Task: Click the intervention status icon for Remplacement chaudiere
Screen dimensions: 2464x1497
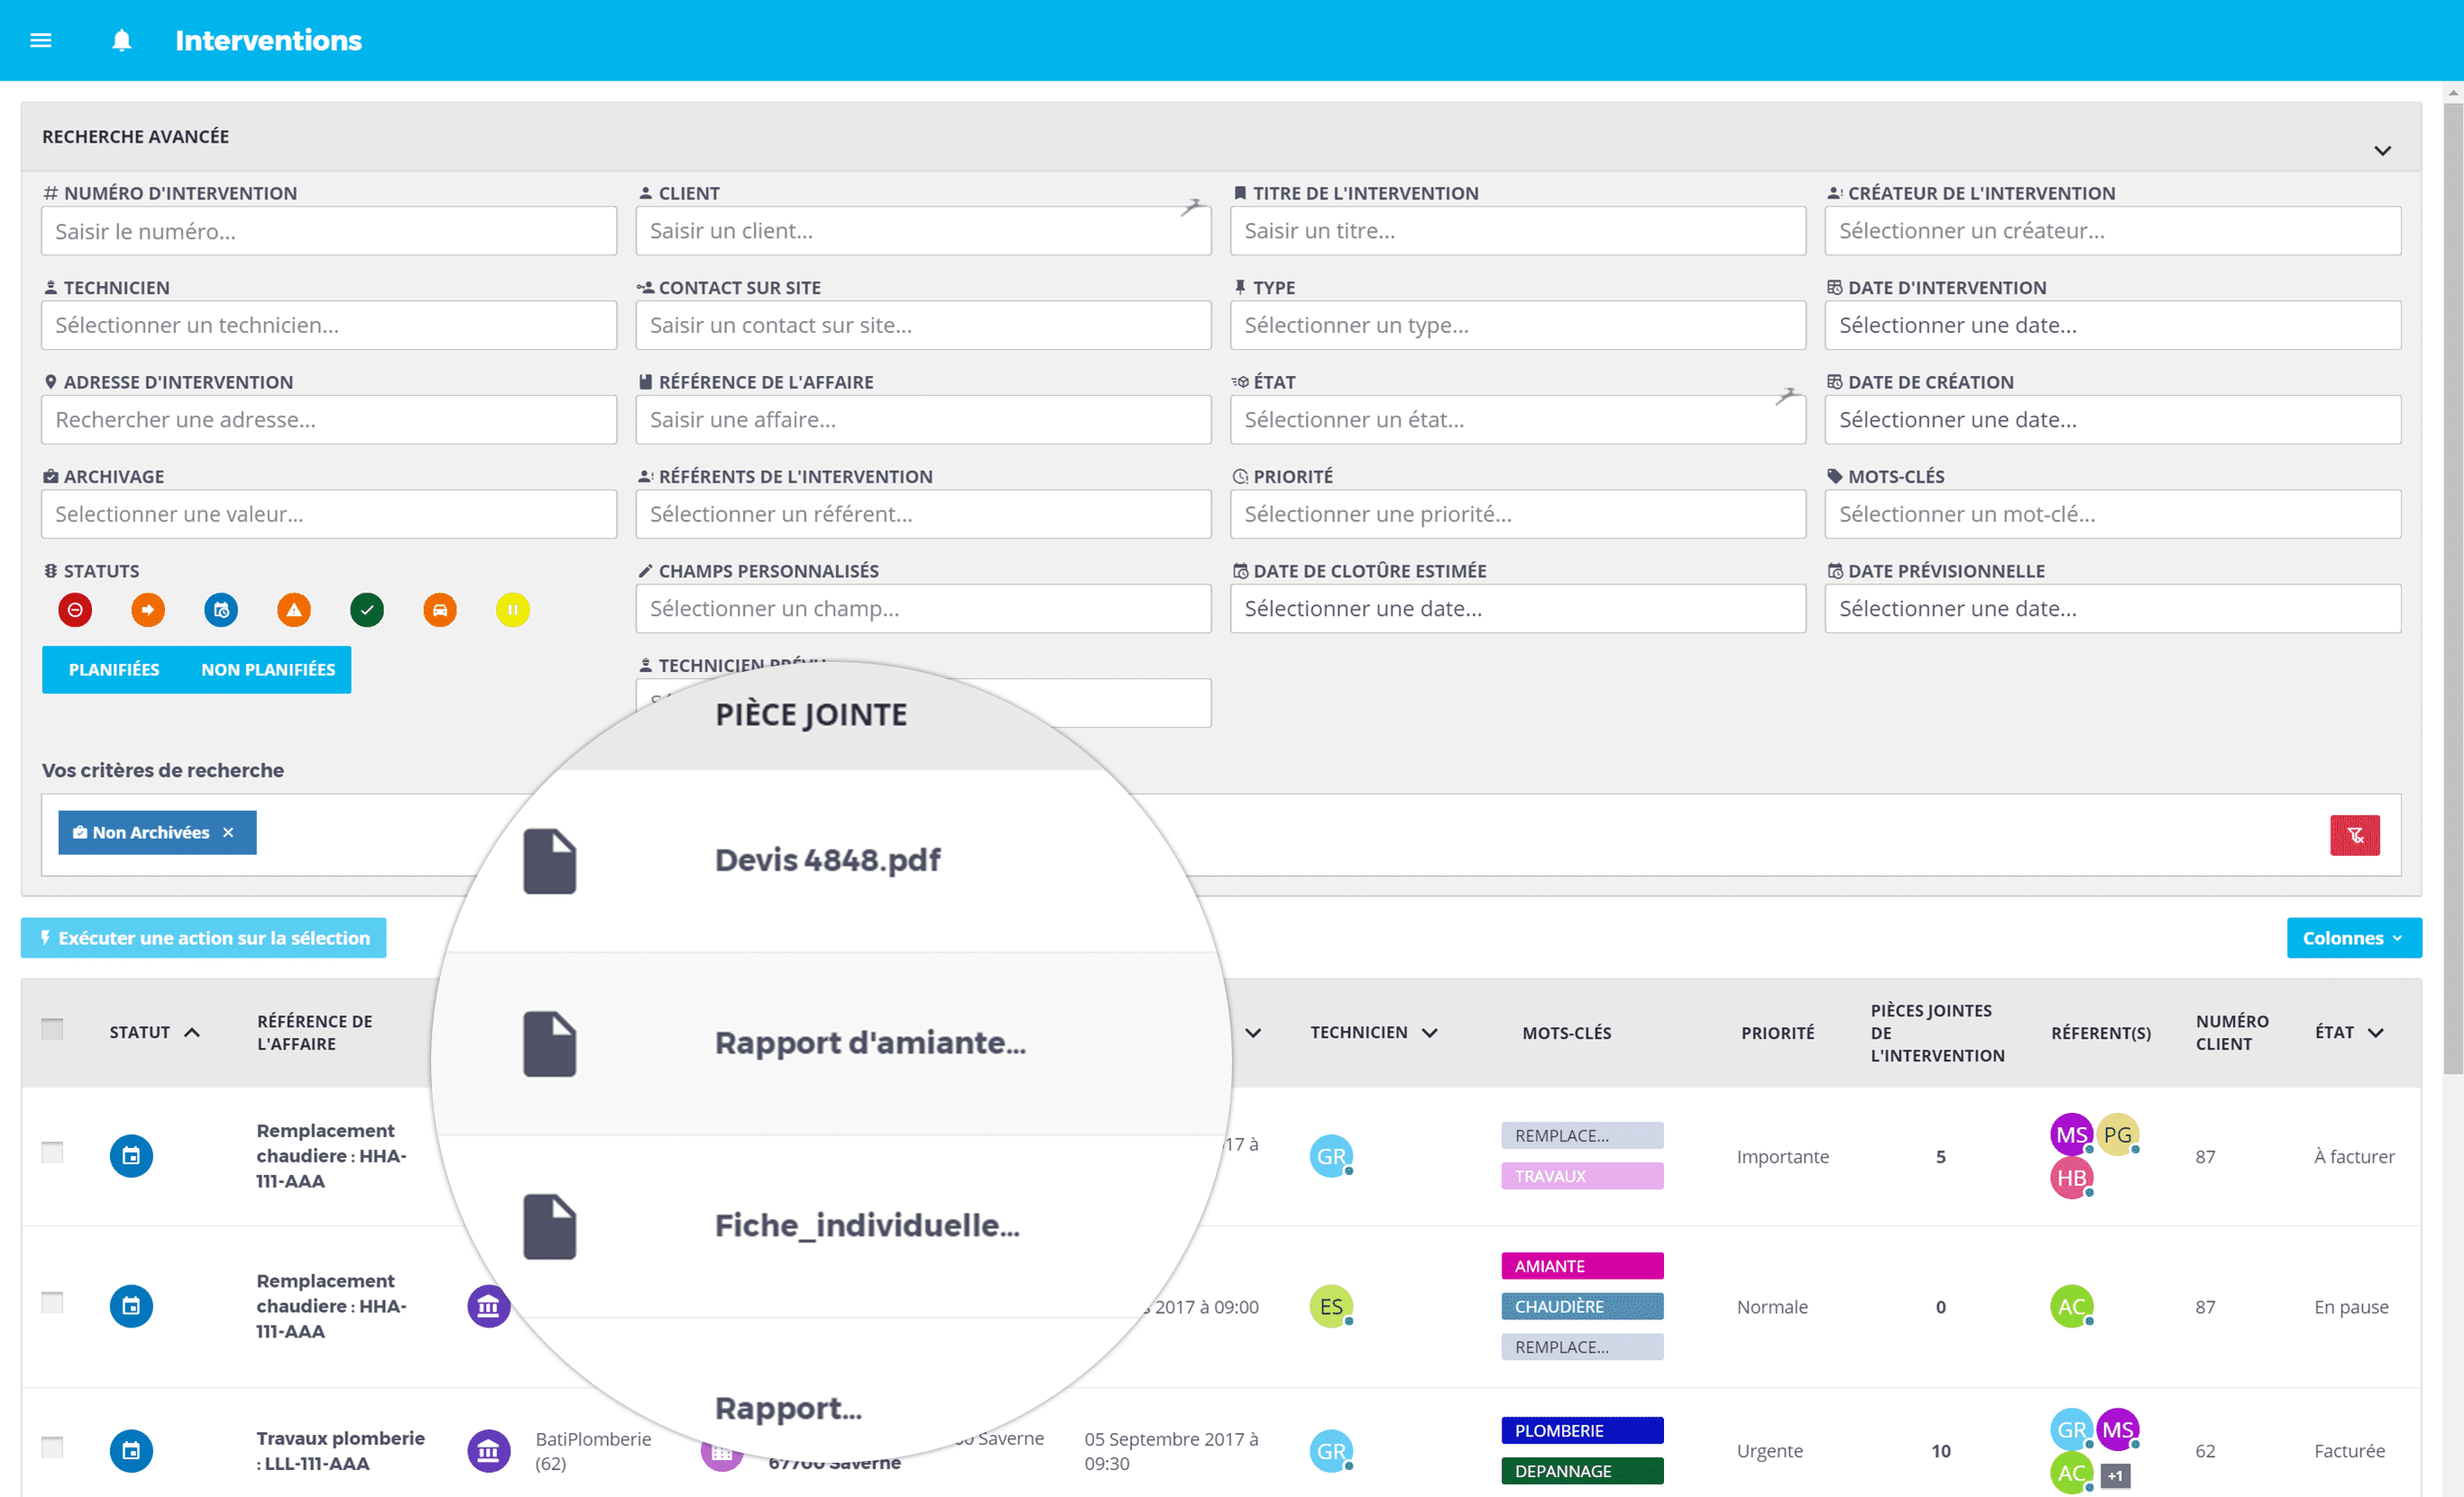Action: (132, 1154)
